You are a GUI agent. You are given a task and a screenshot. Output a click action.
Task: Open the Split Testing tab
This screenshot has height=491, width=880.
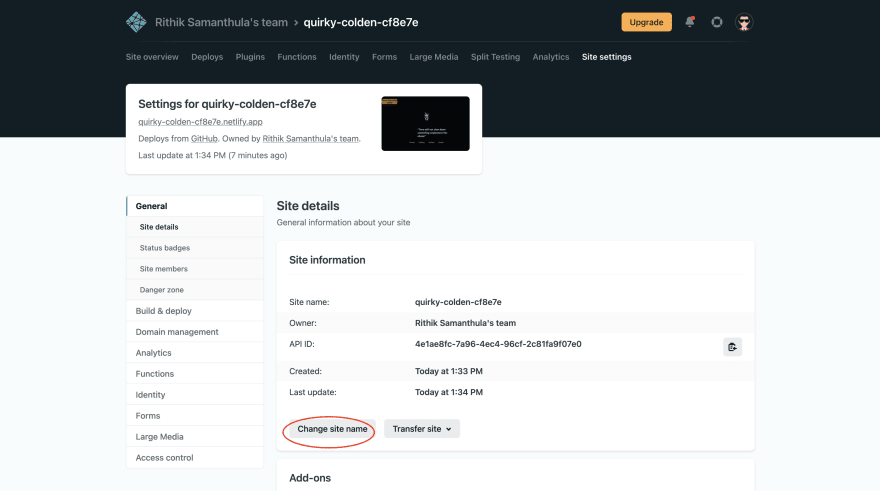pyautogui.click(x=496, y=57)
